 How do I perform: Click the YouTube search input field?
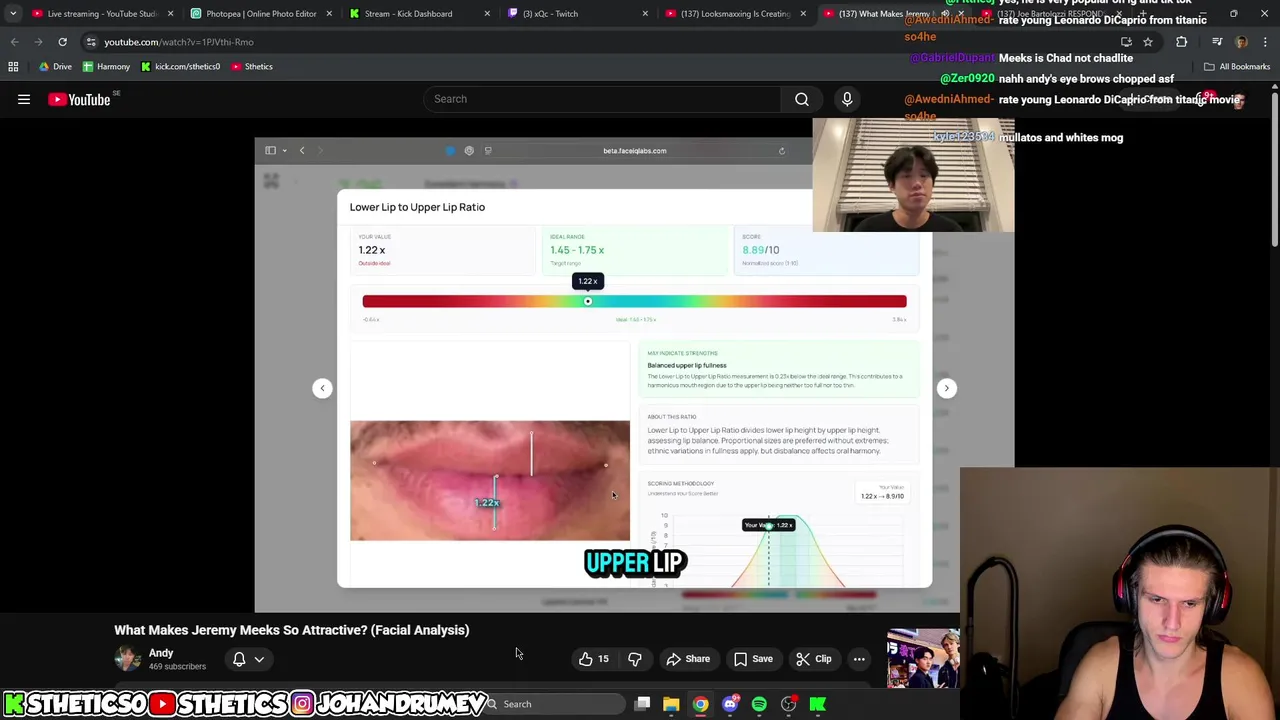click(603, 99)
